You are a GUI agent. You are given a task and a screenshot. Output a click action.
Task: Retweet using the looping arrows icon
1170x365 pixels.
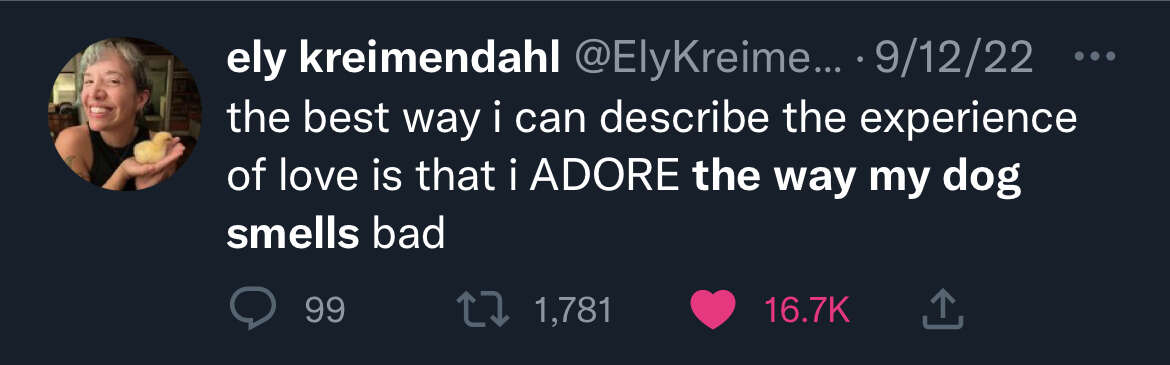pyautogui.click(x=483, y=310)
